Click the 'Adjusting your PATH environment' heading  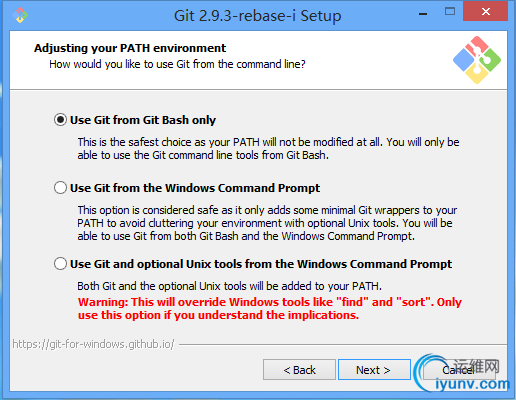pos(130,48)
